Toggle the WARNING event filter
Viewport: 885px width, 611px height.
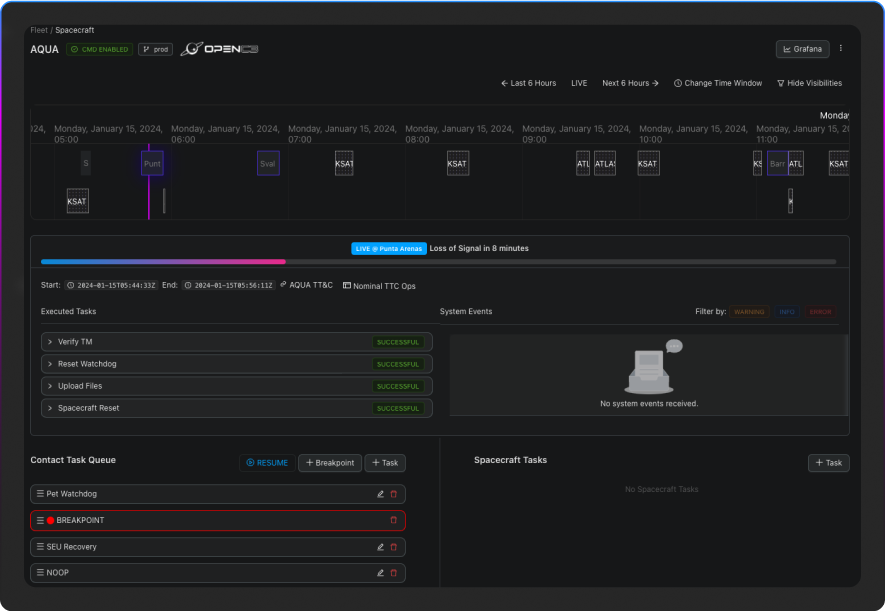coord(749,312)
